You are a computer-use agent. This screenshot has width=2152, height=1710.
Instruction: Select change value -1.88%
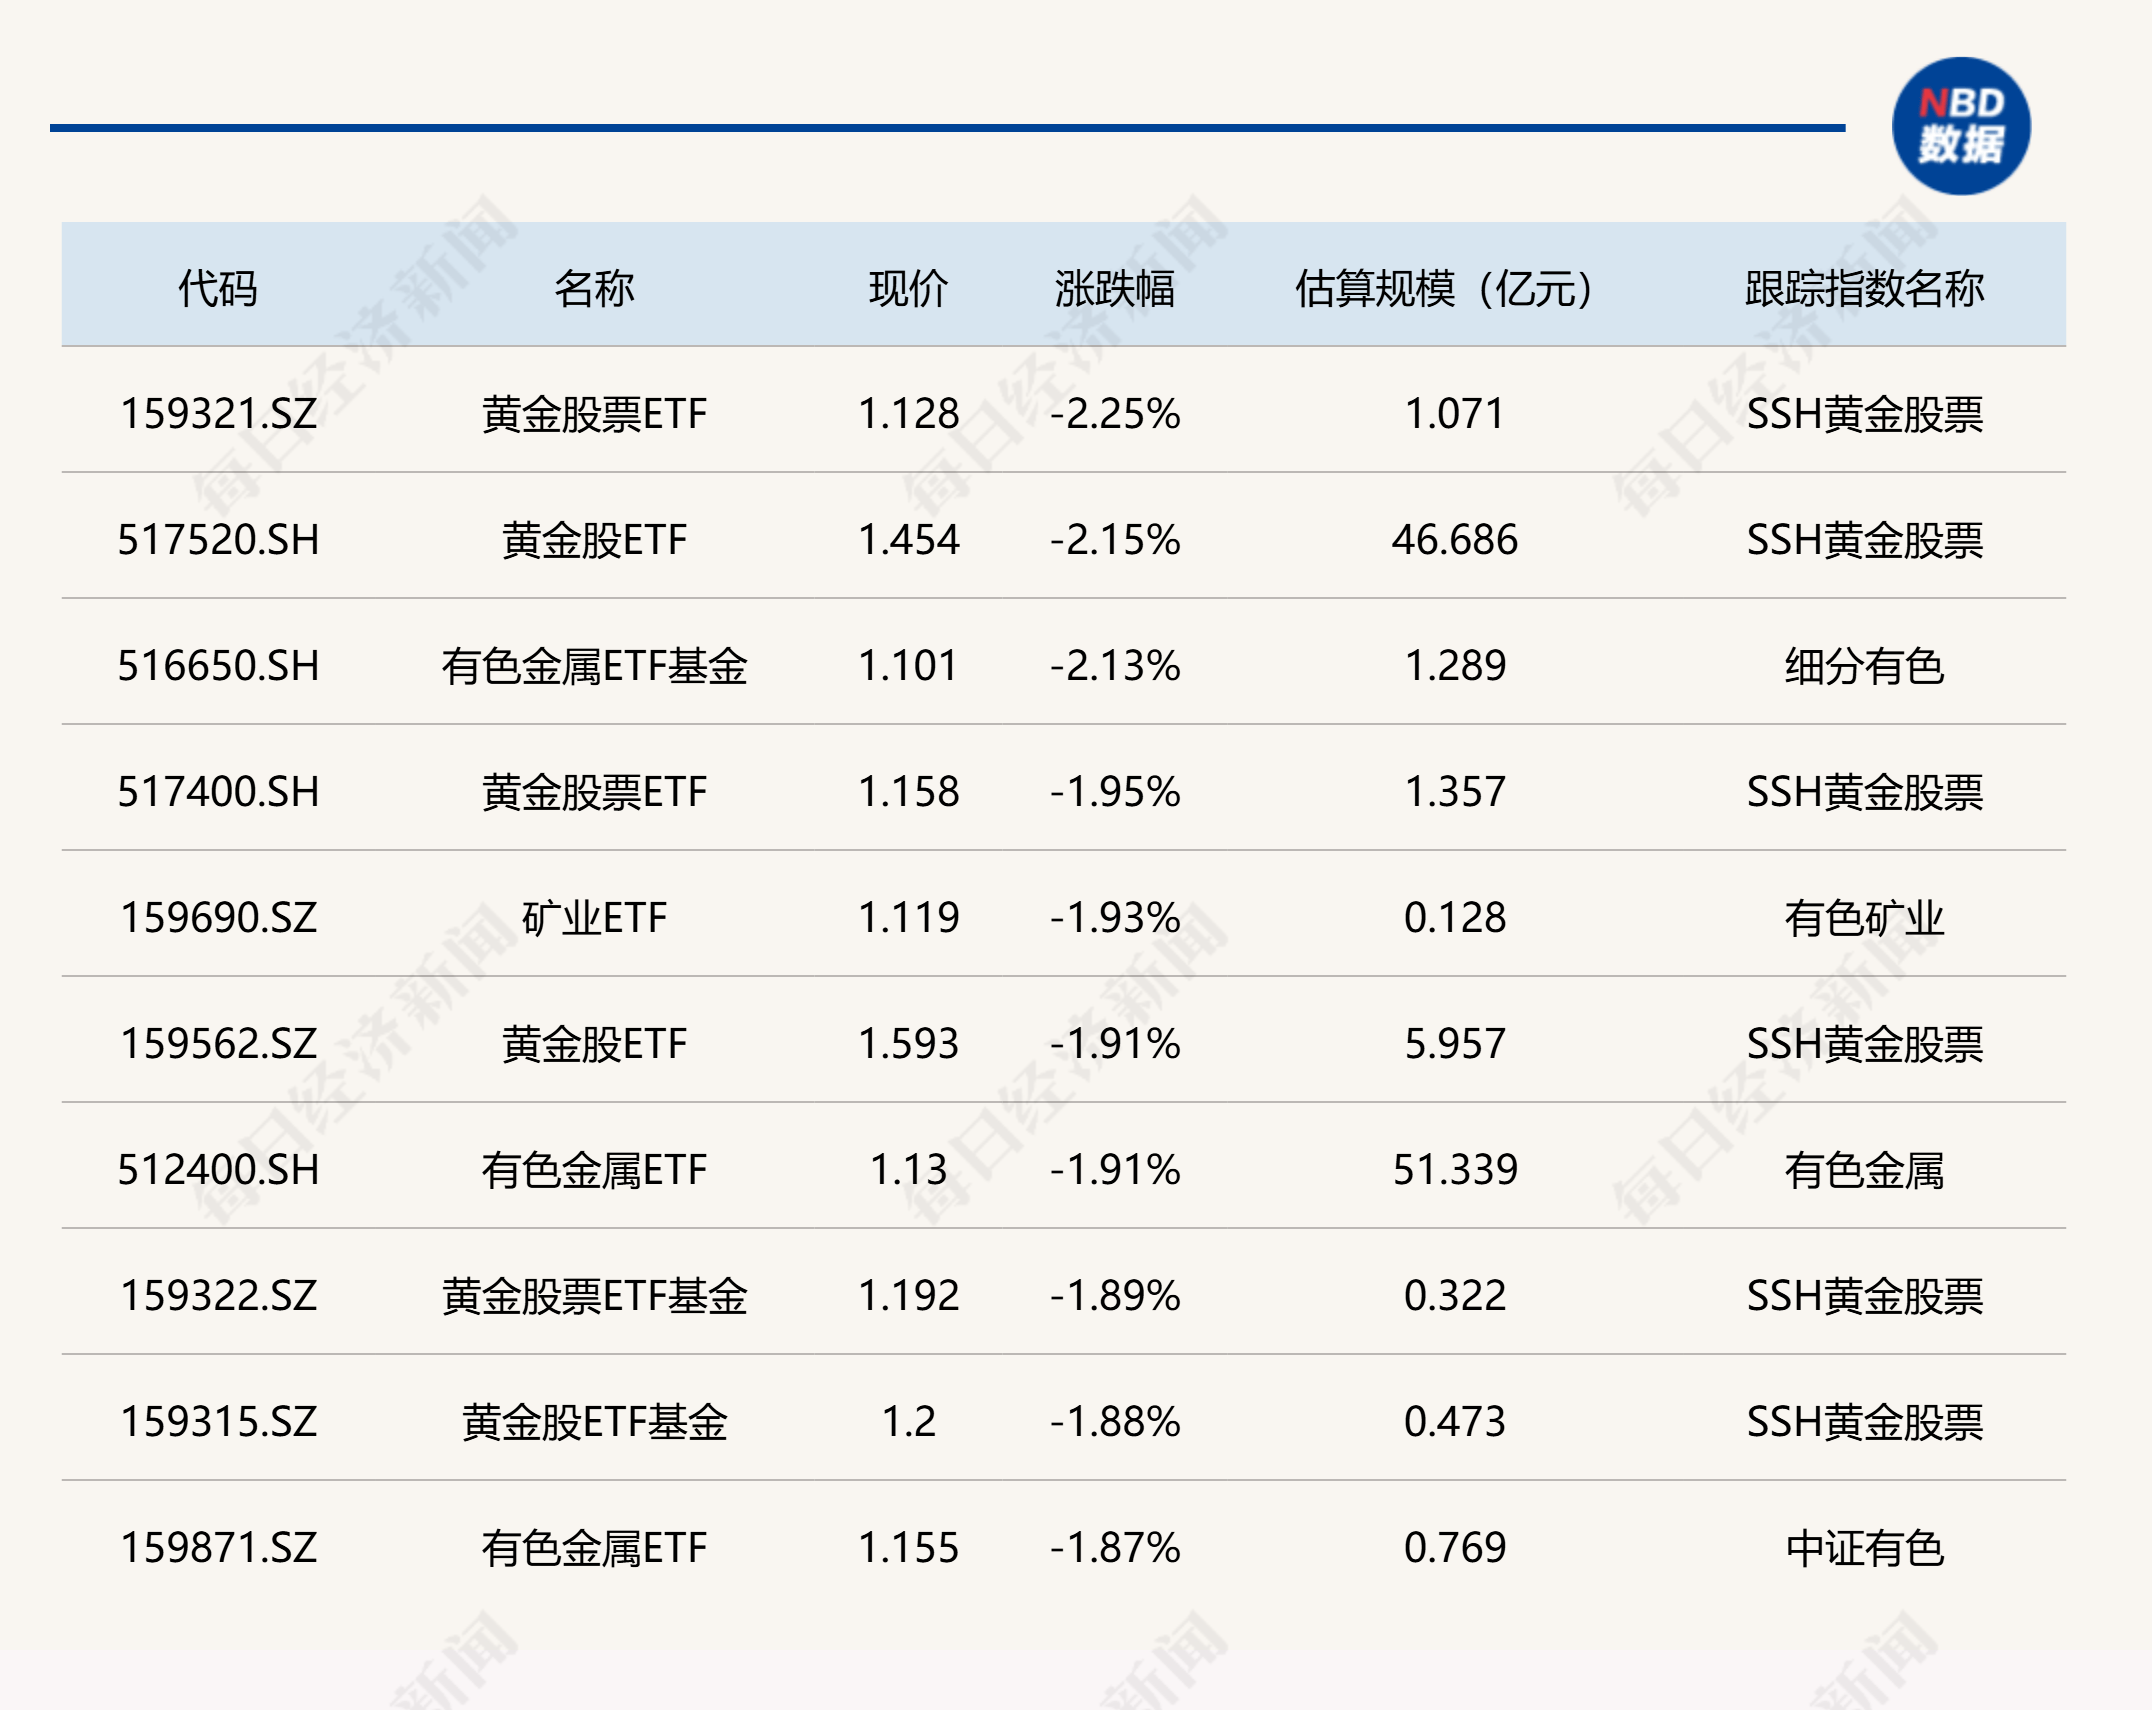click(1115, 1422)
